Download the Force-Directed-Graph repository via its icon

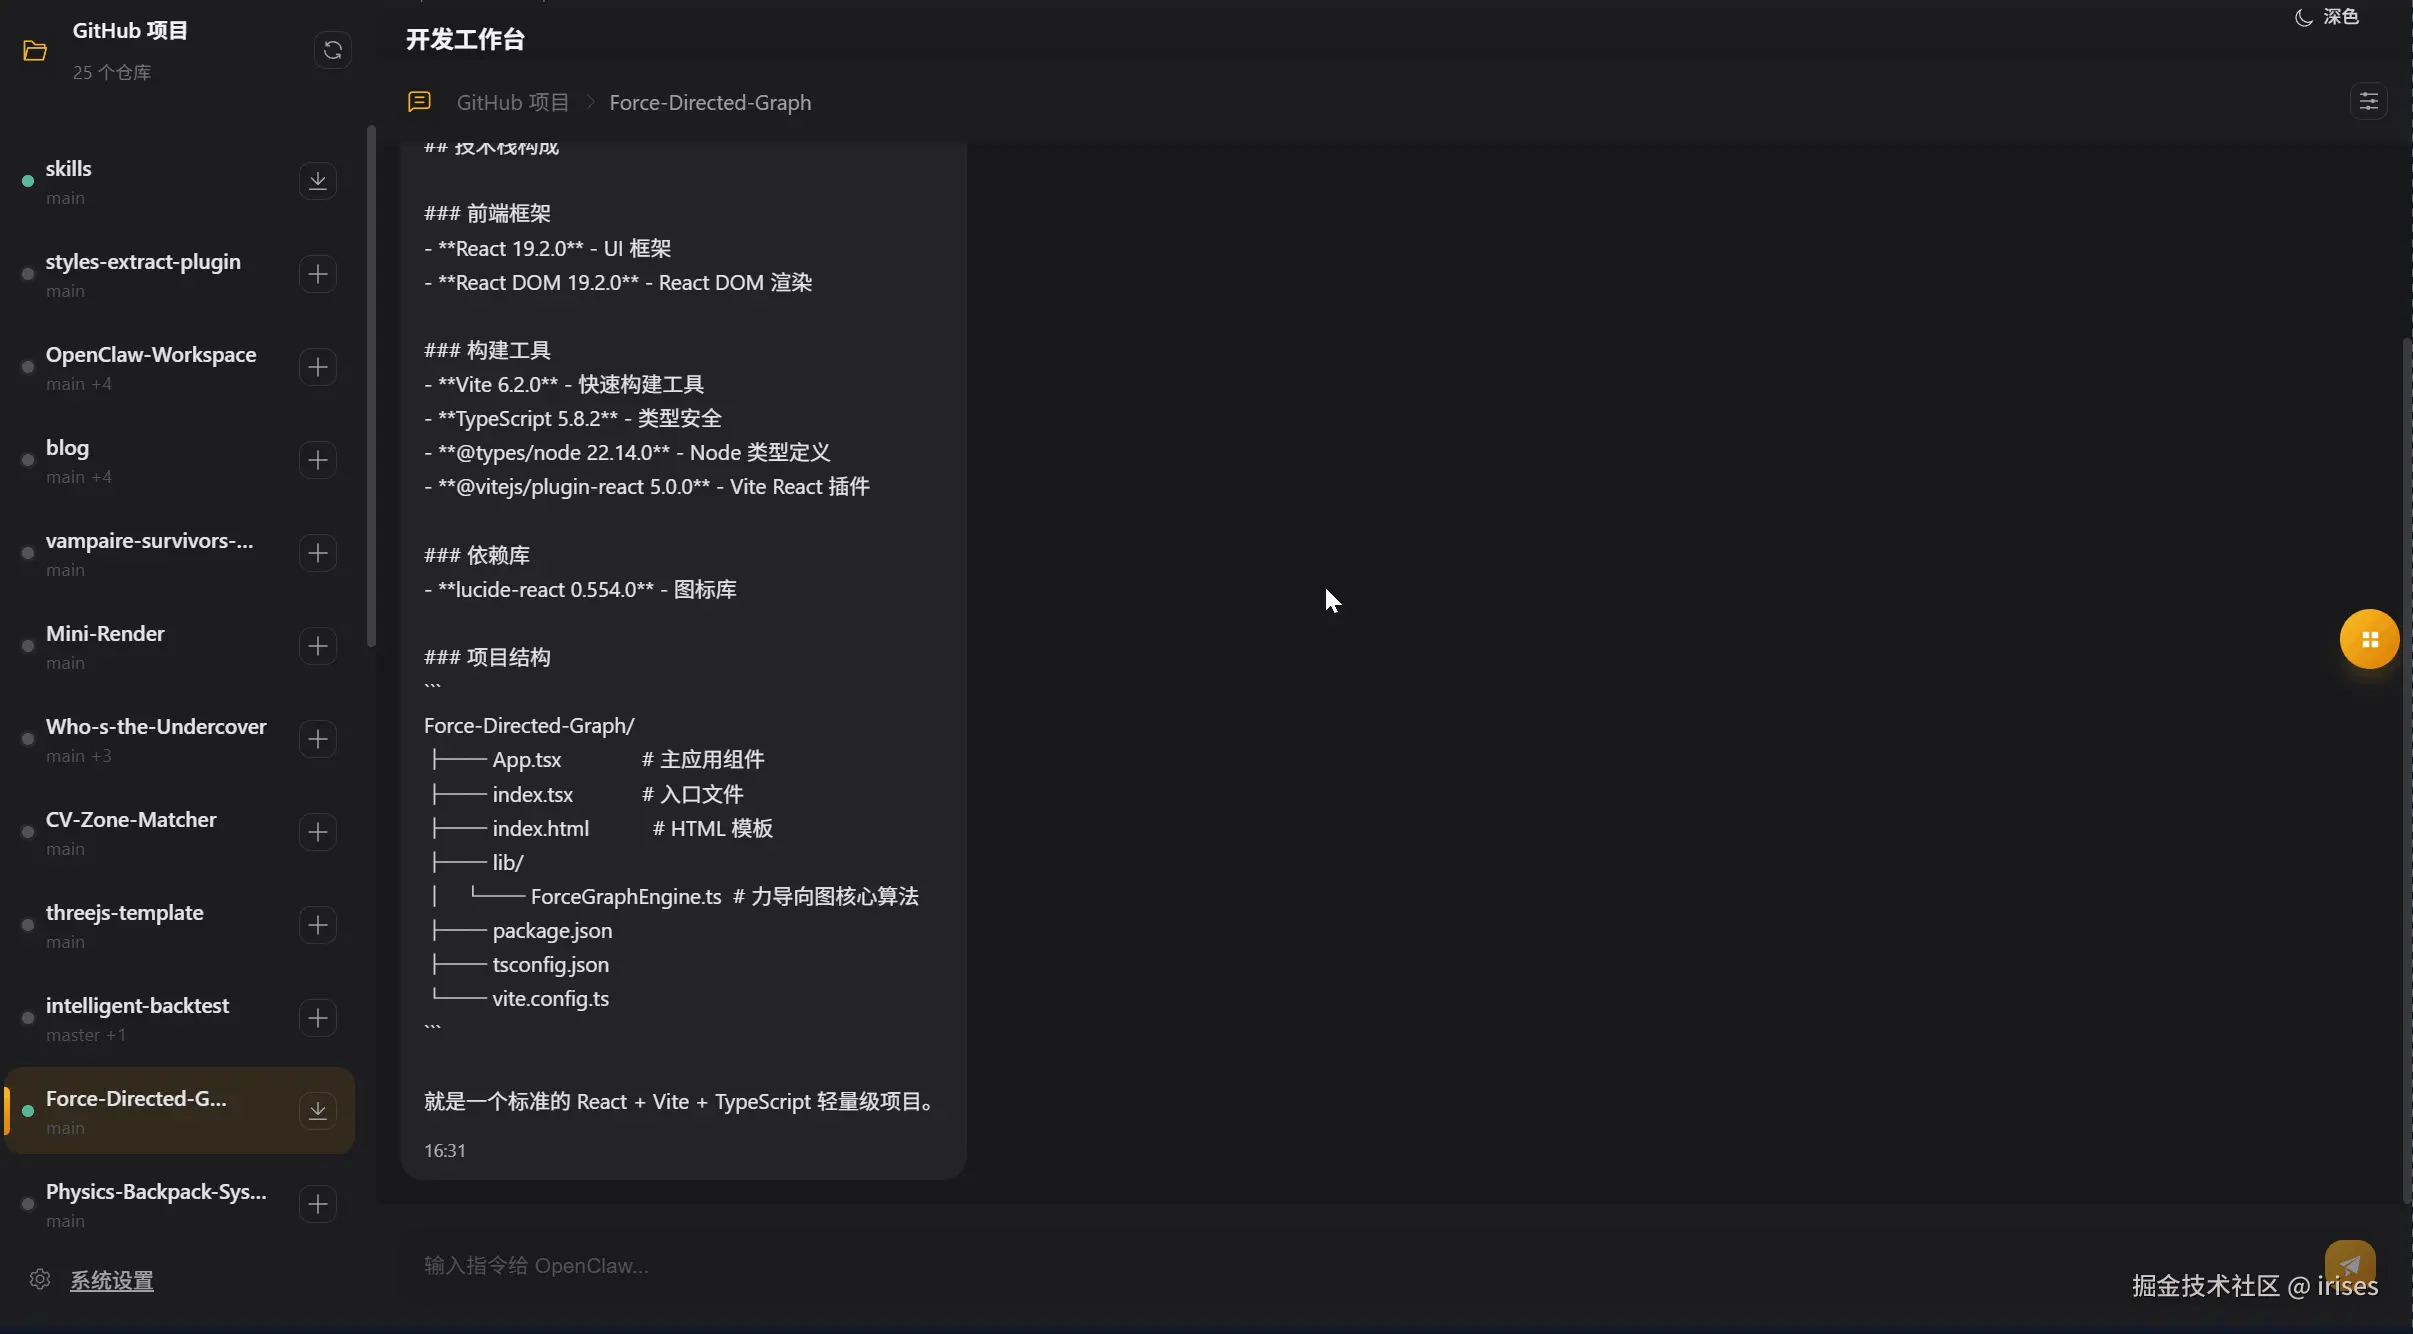317,1111
